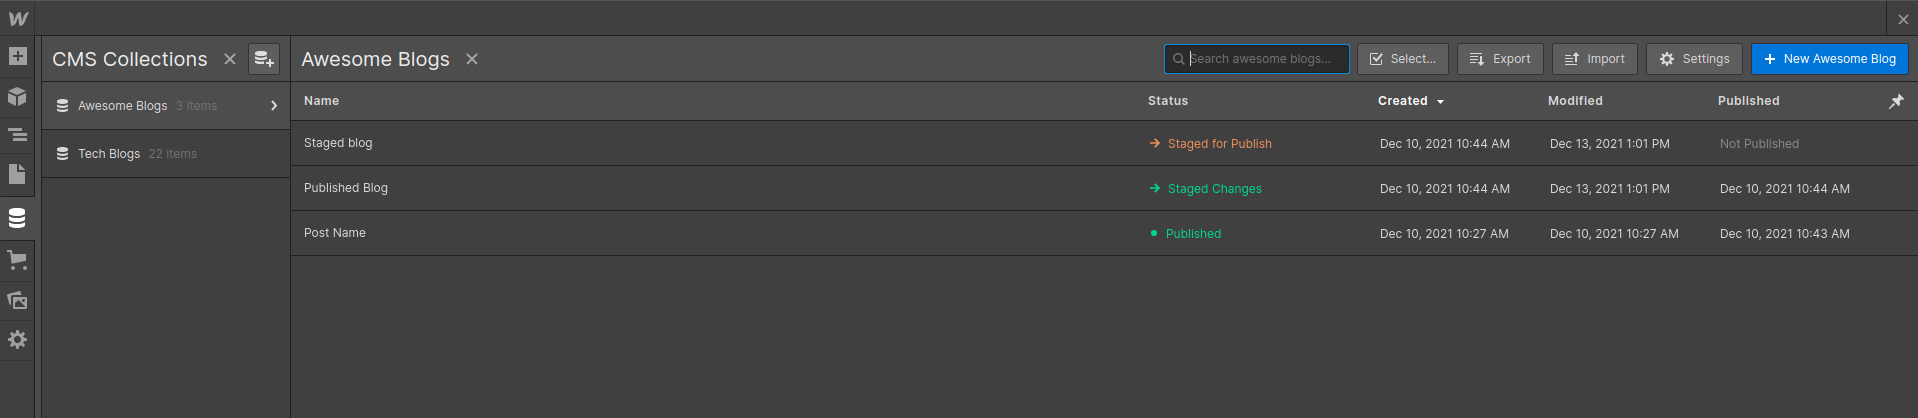Viewport: 1918px width, 418px height.
Task: Open the Navigator panel icon
Action: [x=17, y=134]
